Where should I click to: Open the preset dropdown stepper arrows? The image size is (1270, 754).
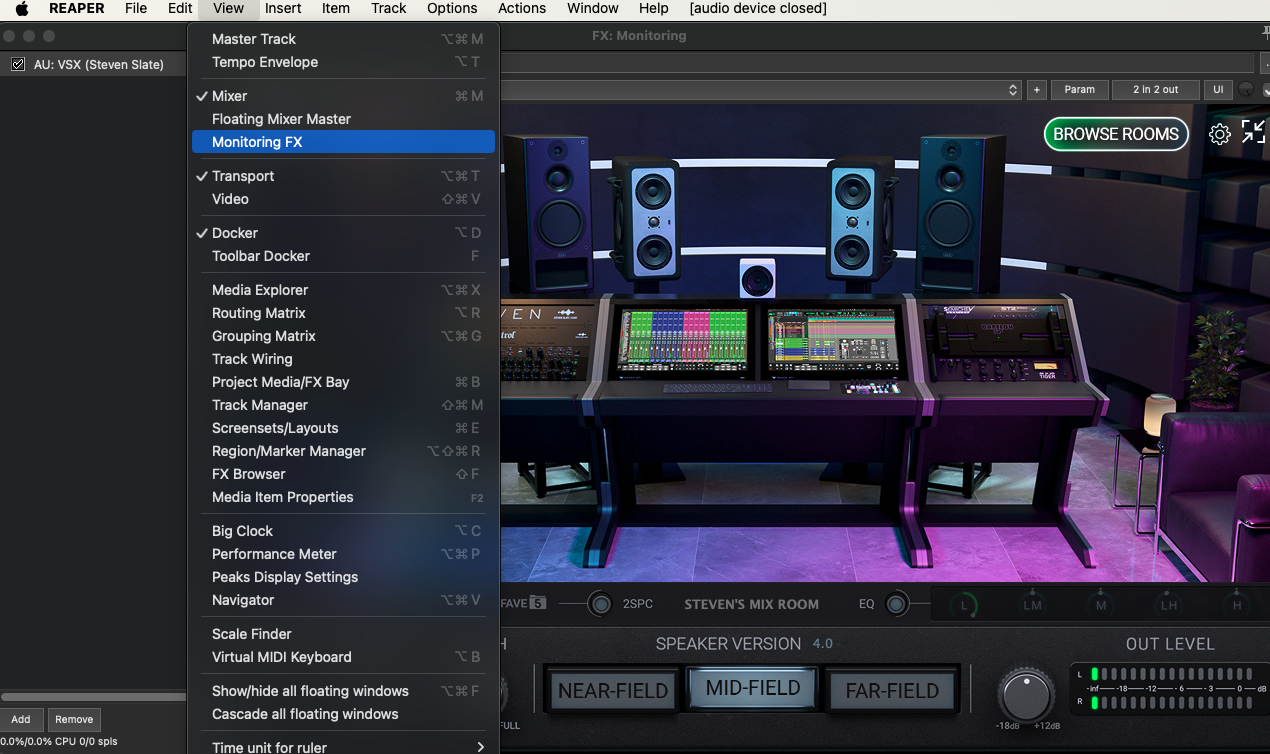click(1013, 90)
